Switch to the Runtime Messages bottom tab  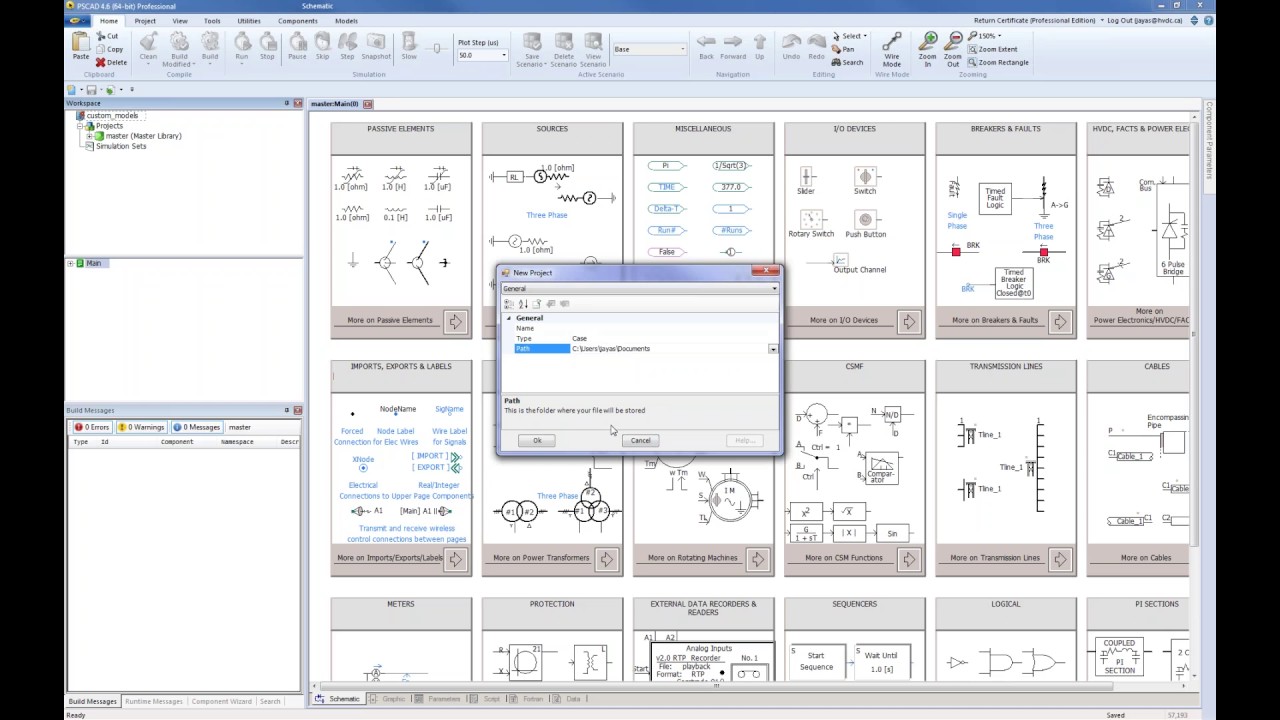[x=153, y=702]
